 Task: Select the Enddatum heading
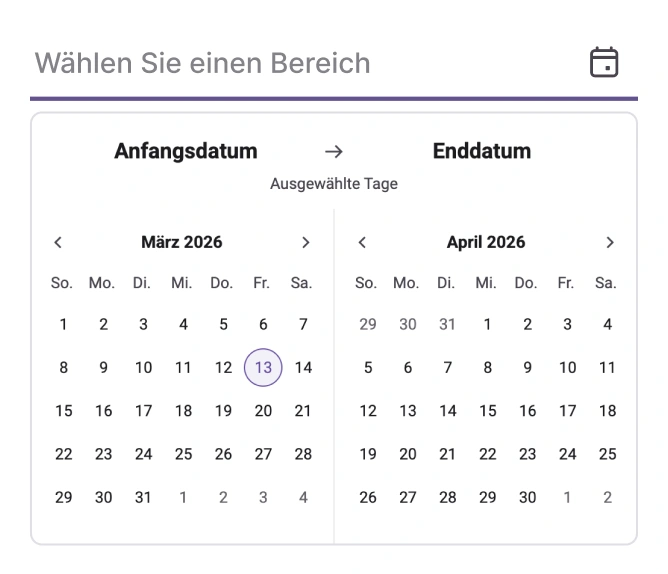click(x=482, y=151)
